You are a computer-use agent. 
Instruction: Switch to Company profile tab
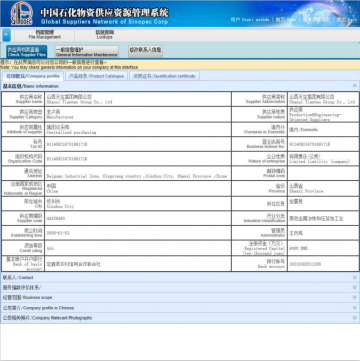(x=33, y=76)
